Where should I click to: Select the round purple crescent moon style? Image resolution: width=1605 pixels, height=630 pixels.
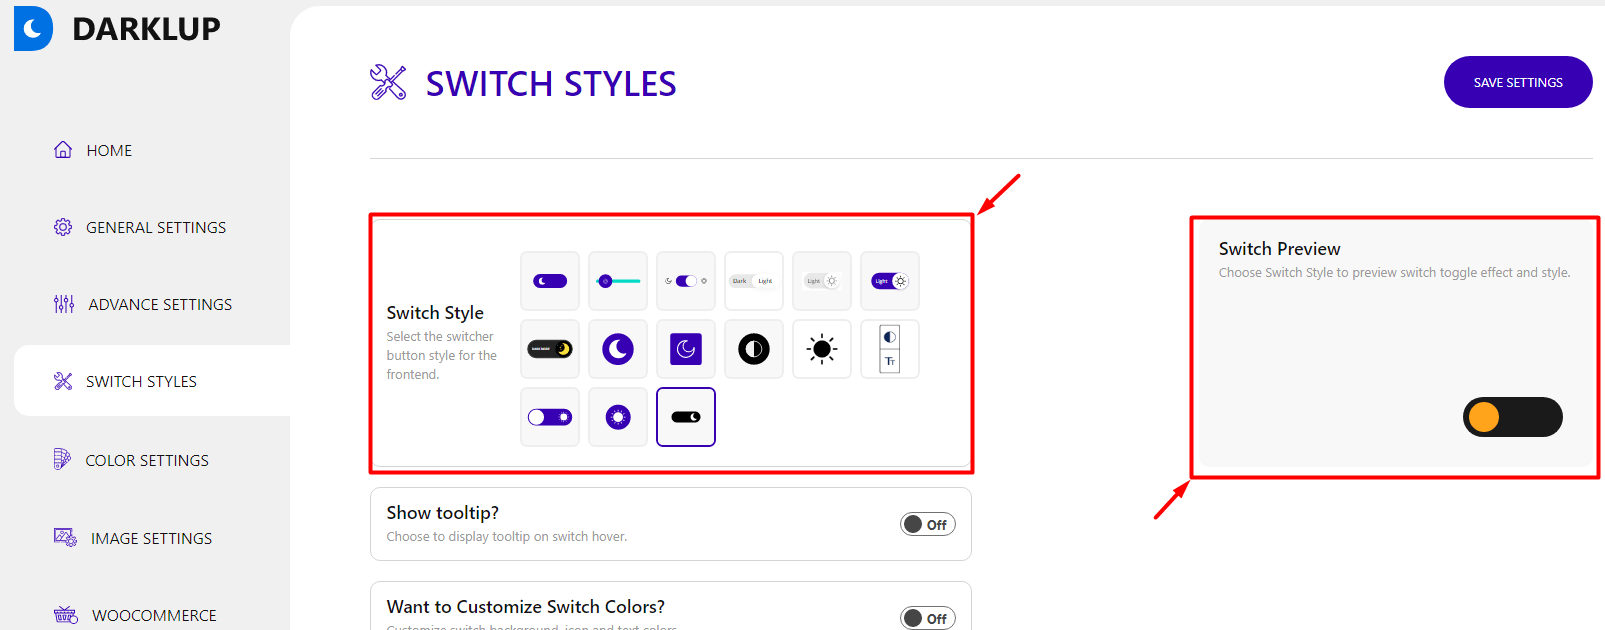618,349
